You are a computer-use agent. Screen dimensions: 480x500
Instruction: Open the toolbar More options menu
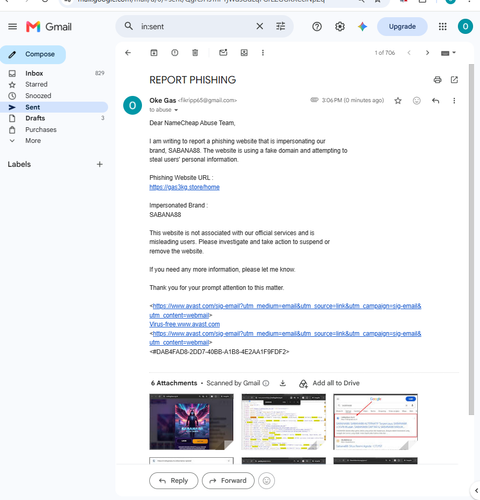(263, 53)
